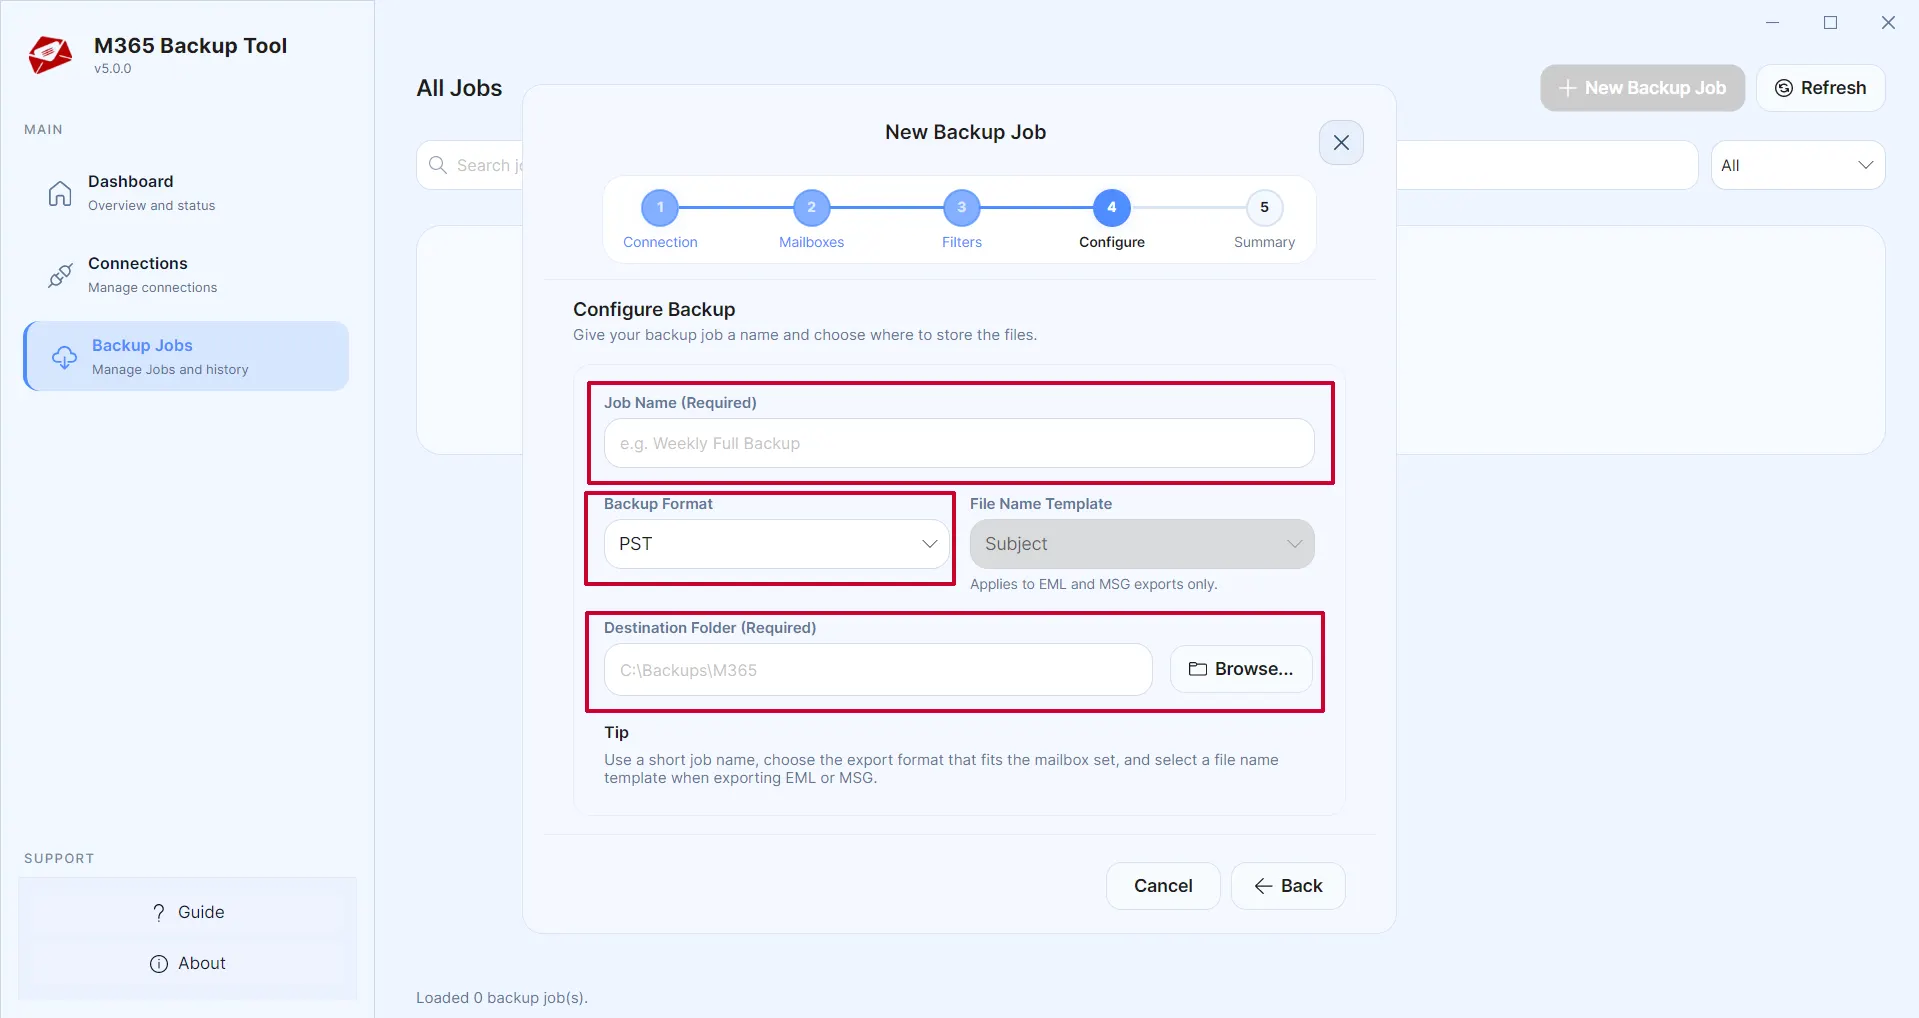
Task: Open the About support link
Action: click(x=187, y=963)
